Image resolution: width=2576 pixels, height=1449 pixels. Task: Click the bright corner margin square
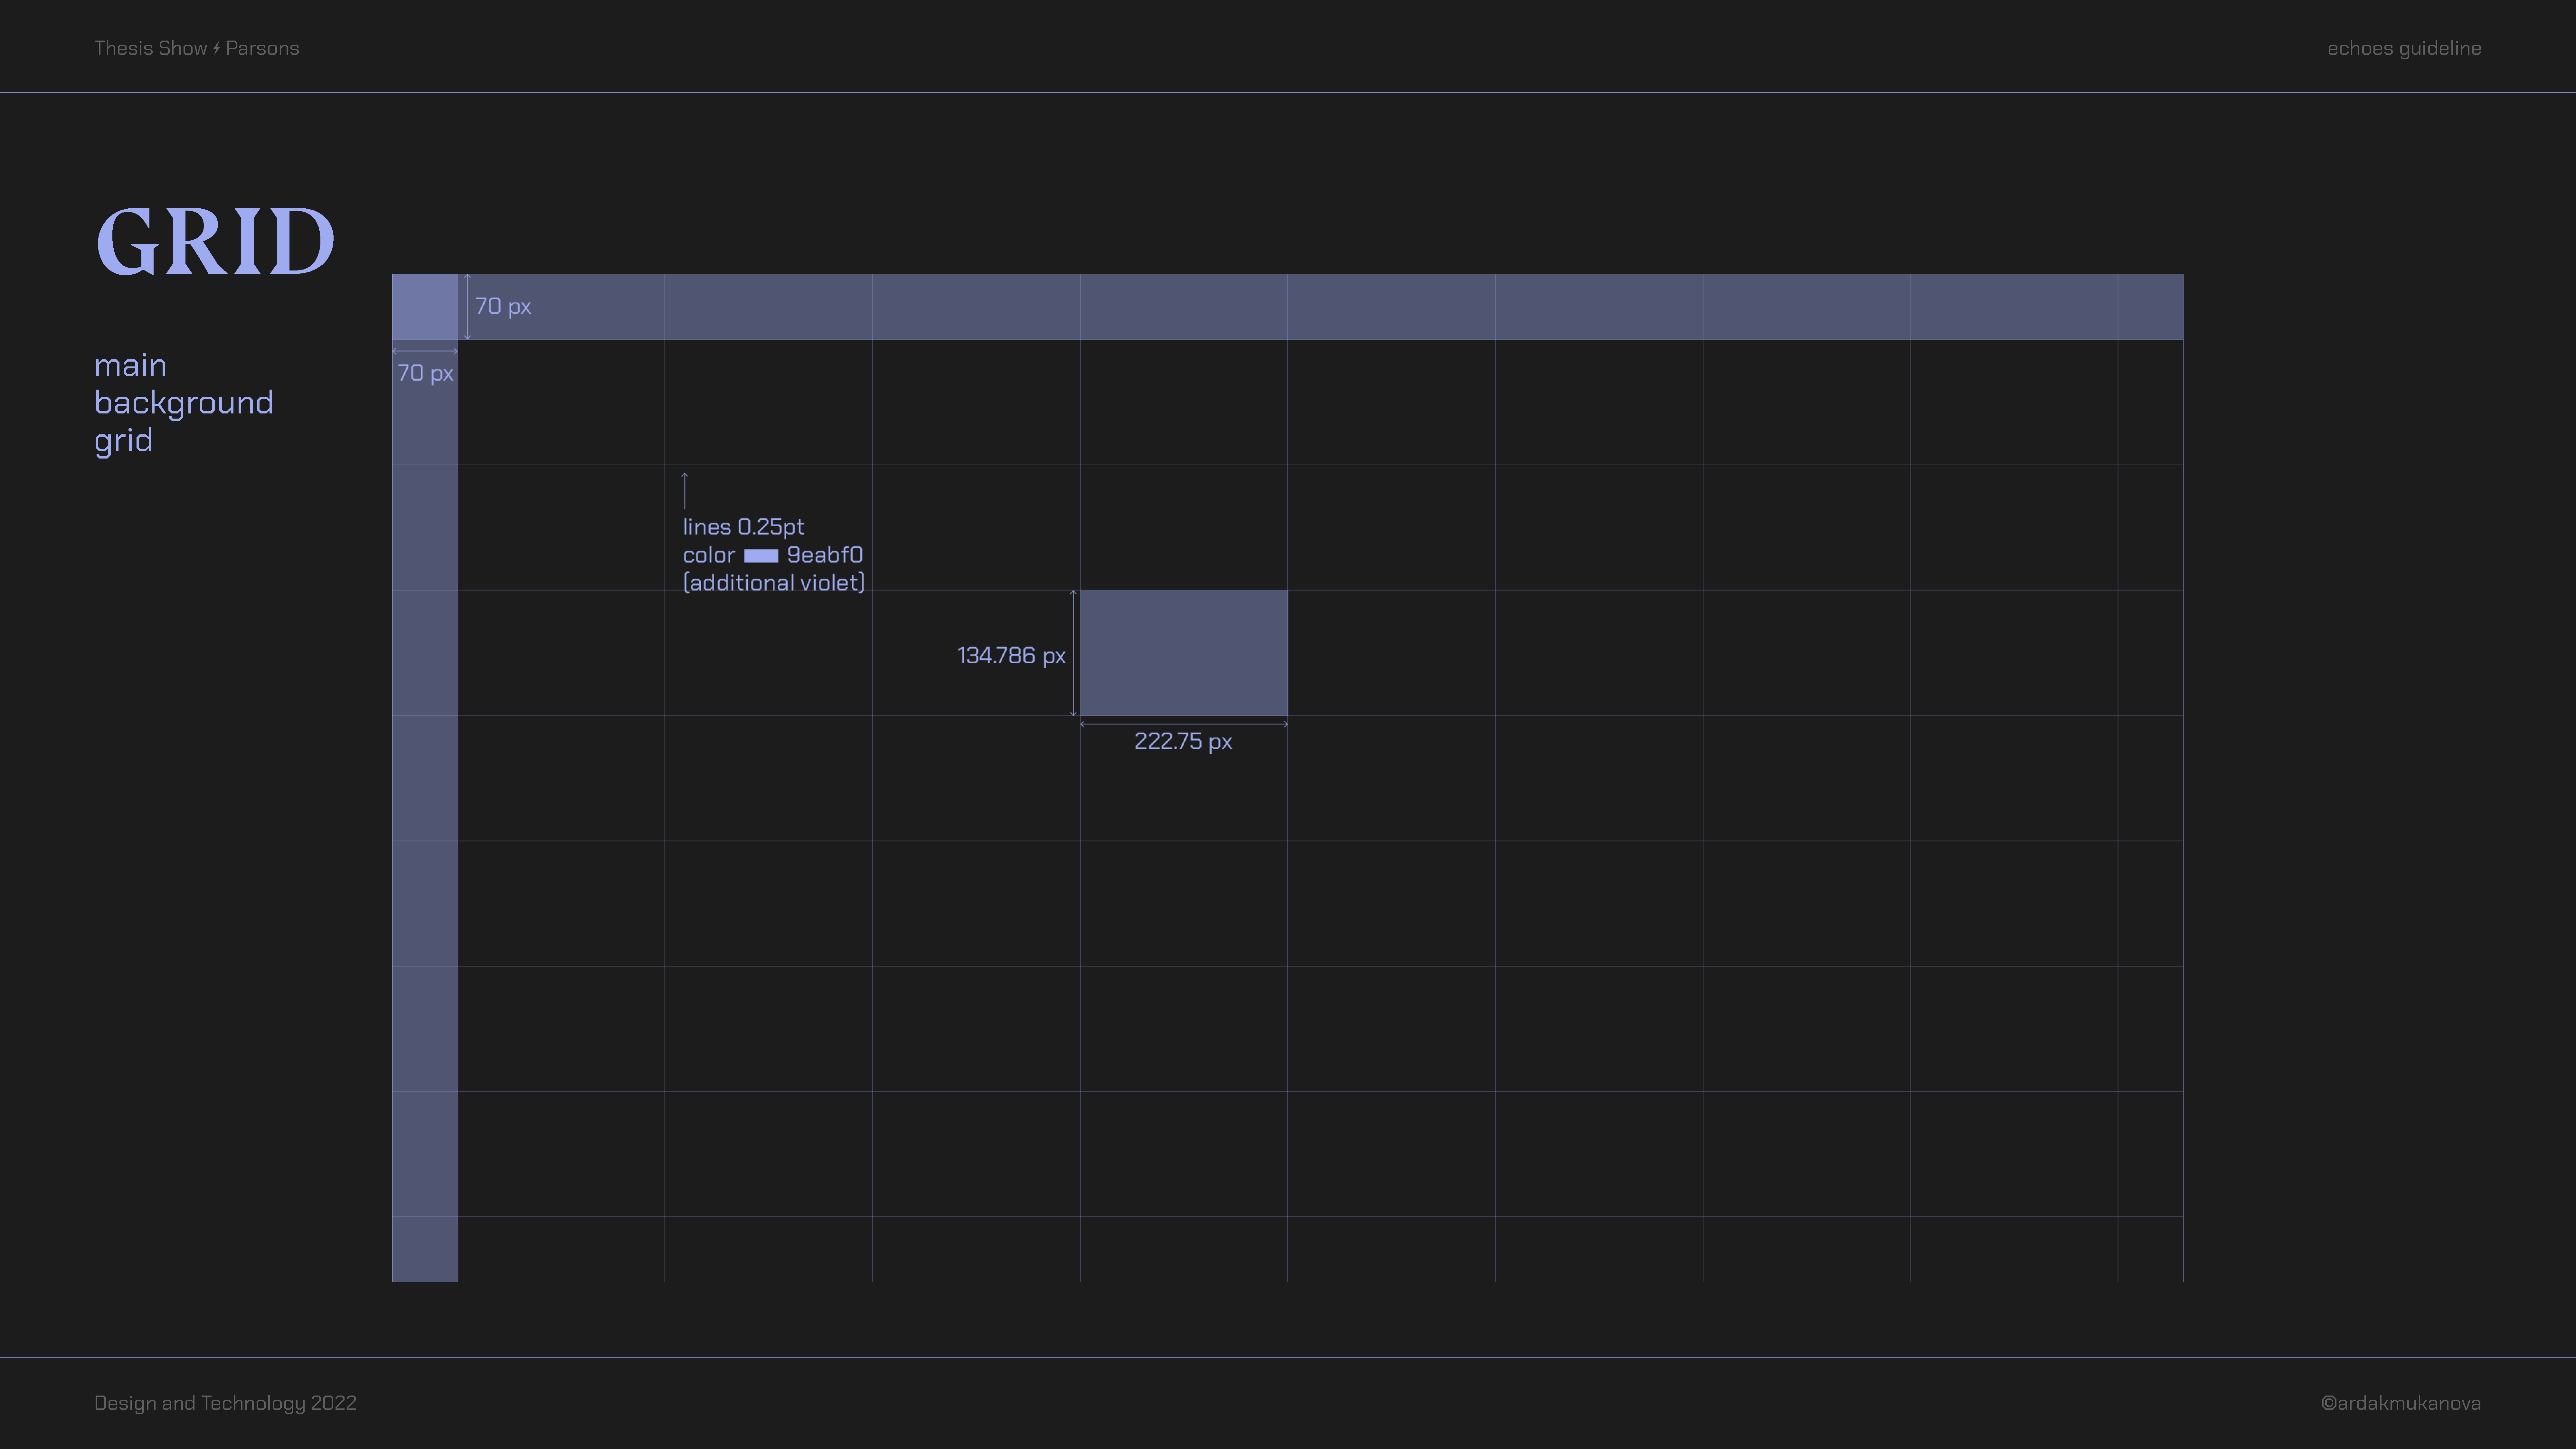pyautogui.click(x=425, y=307)
